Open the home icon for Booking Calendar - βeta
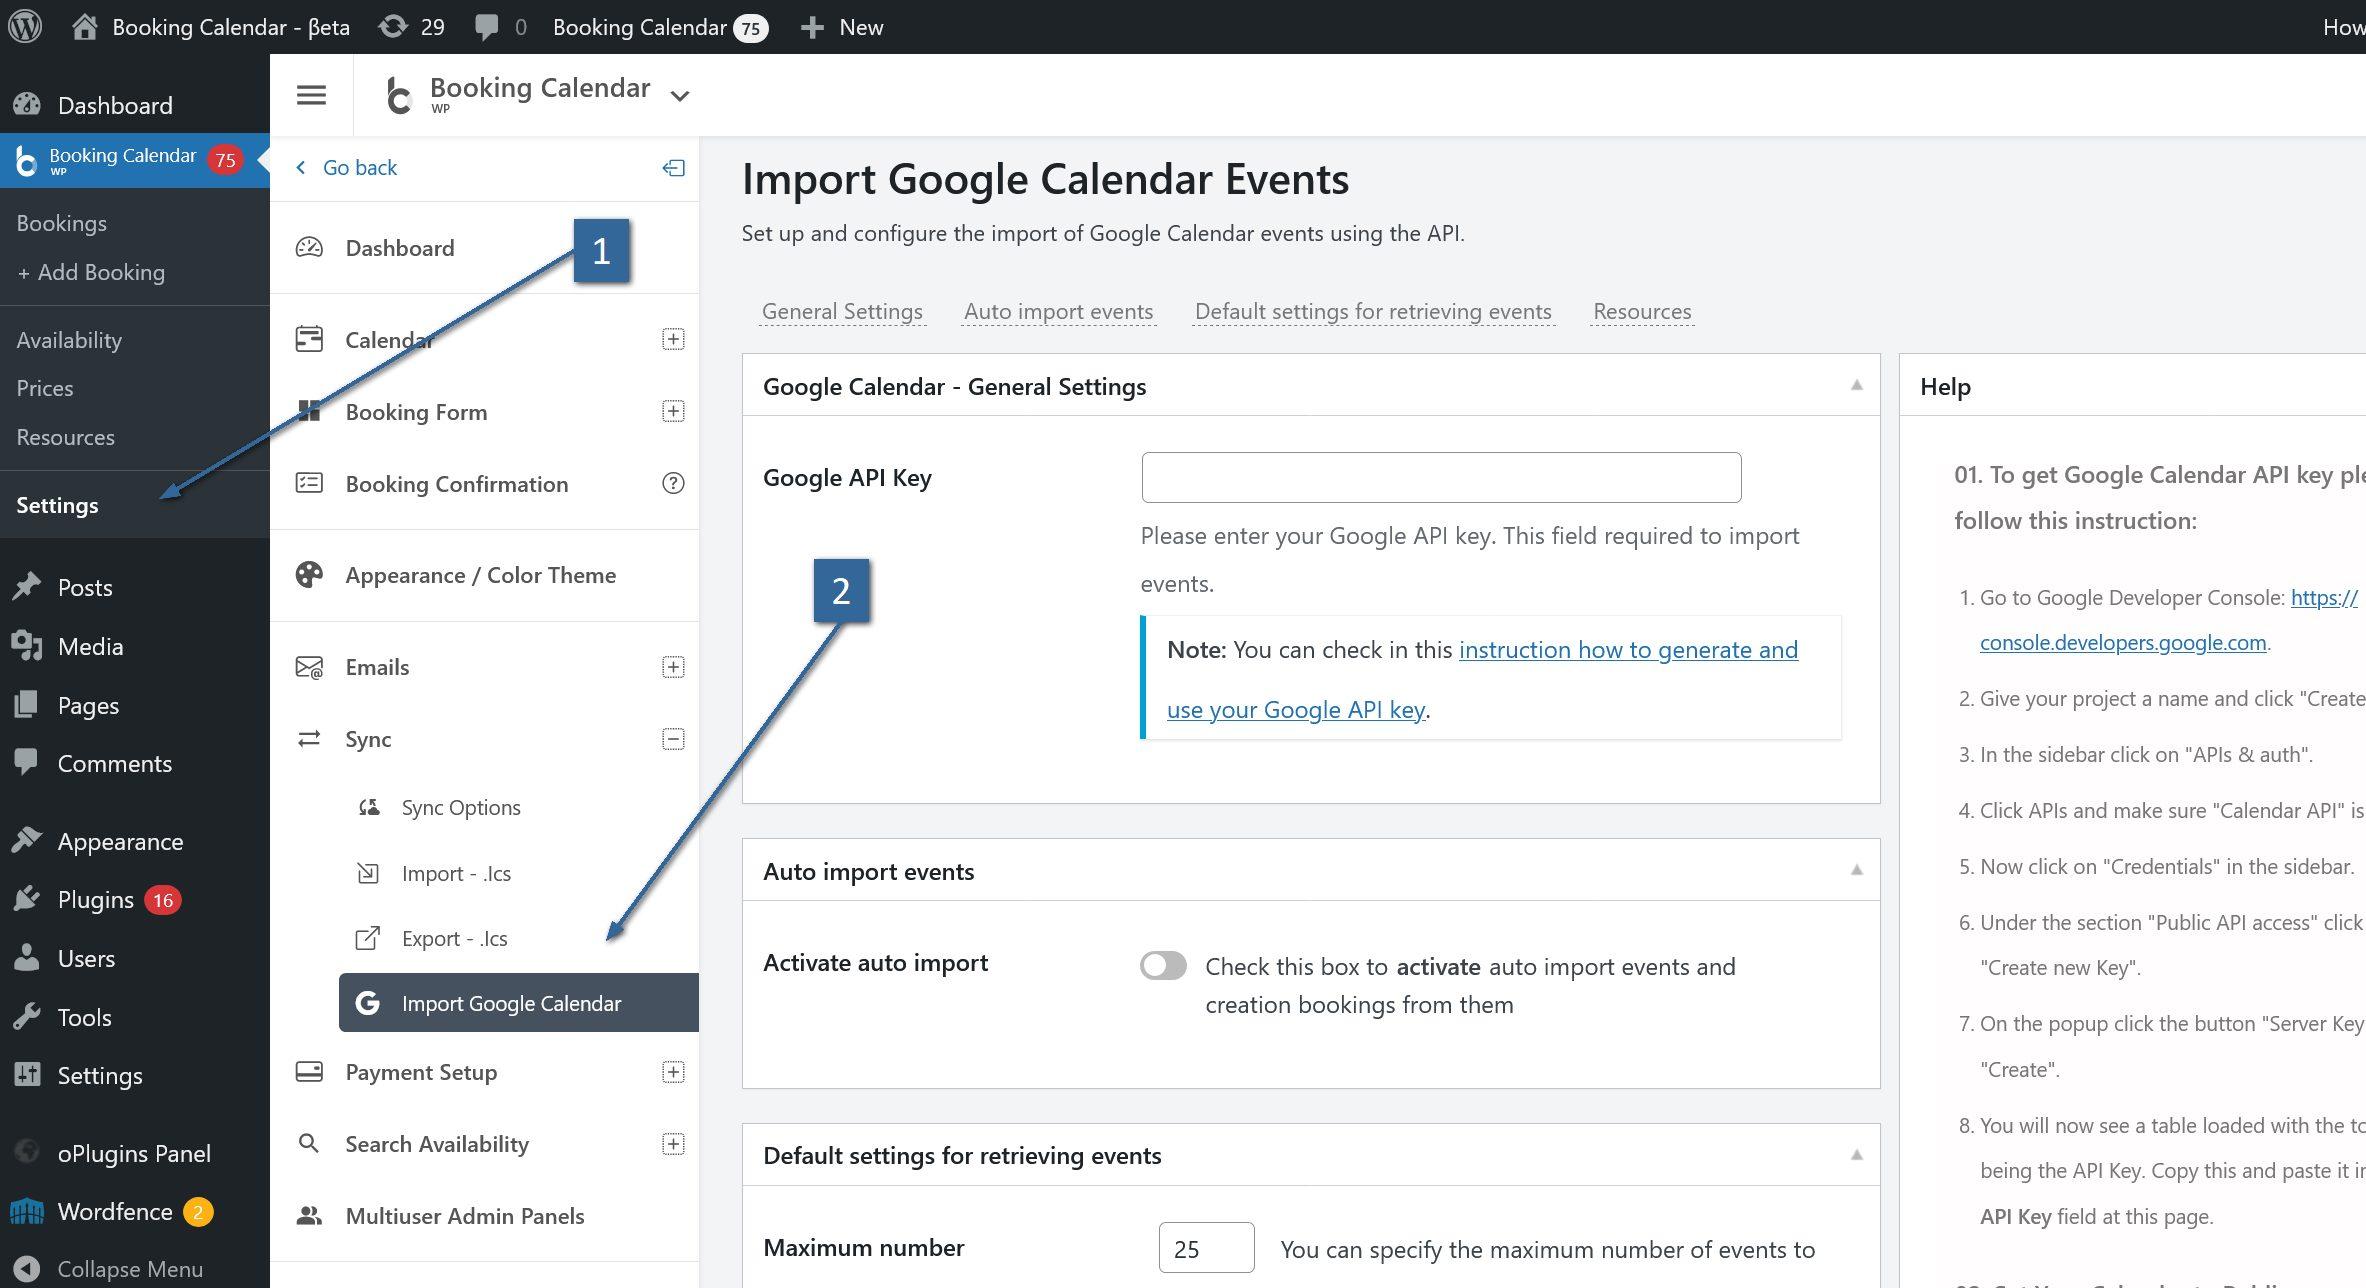This screenshot has height=1288, width=2366. (x=85, y=27)
